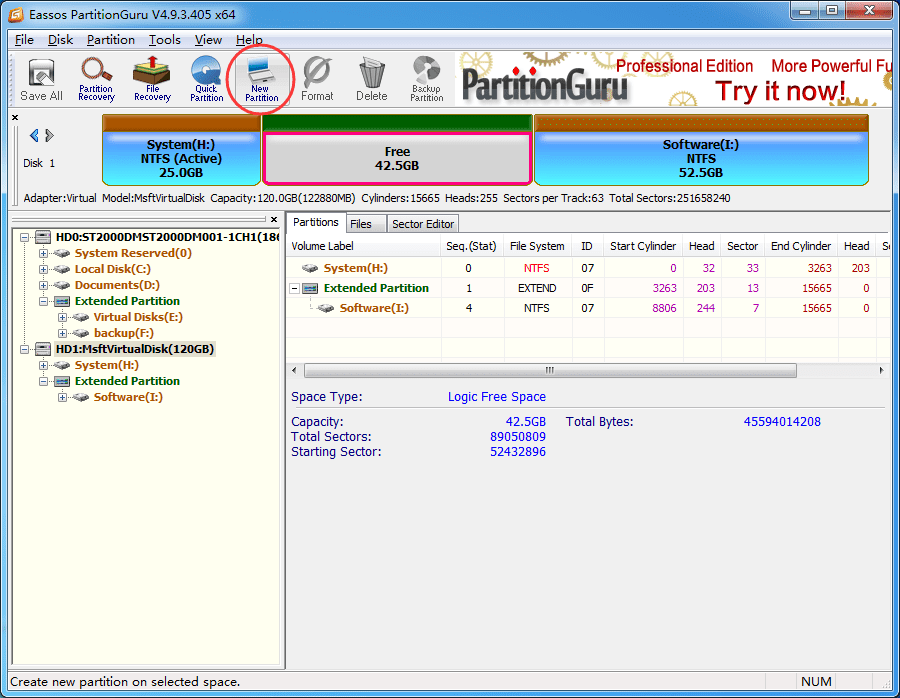Launch File Recovery tool
The width and height of the screenshot is (900, 698).
point(152,80)
